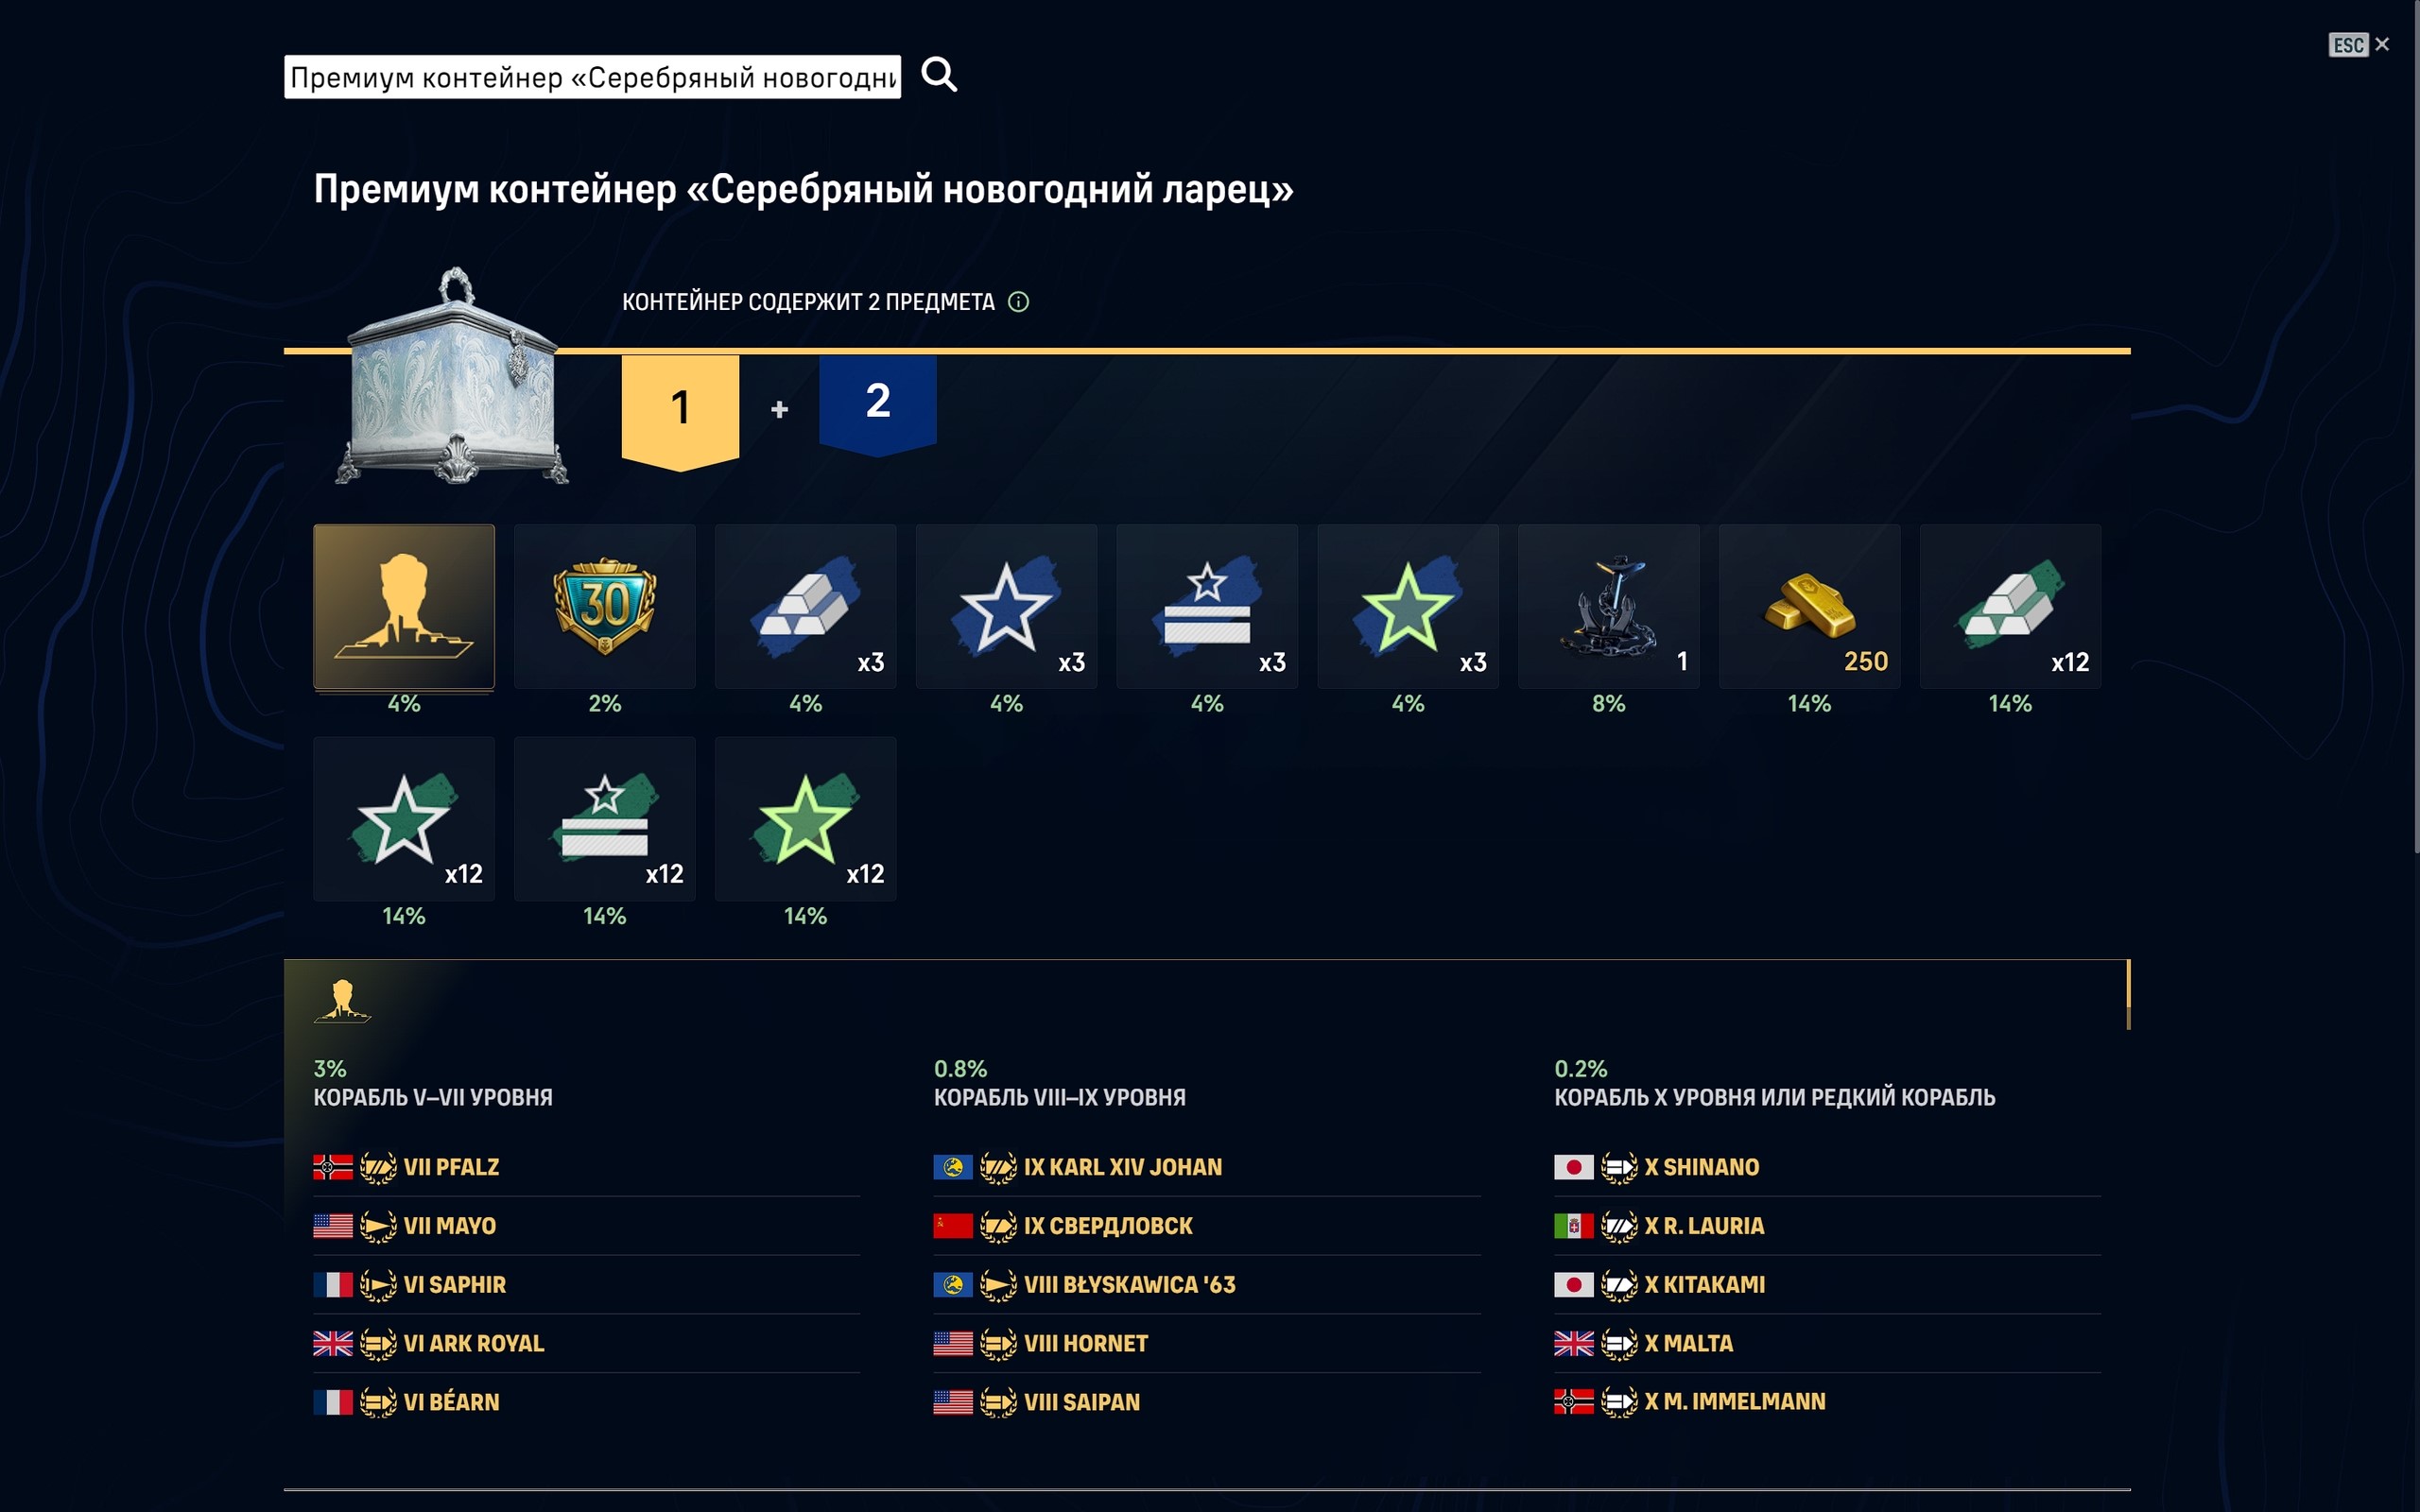Open the VII Pfalz ship entry
Screen dimensions: 2420x1512
(x=451, y=1167)
